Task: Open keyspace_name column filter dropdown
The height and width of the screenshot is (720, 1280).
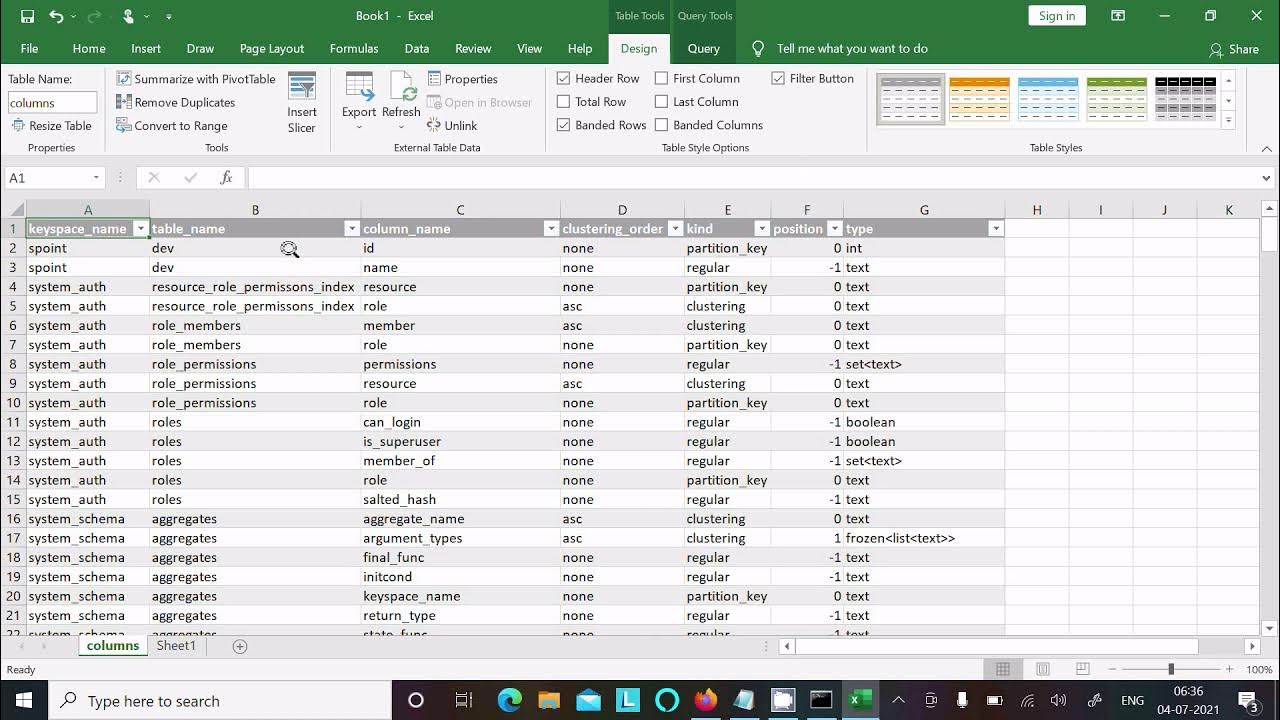Action: [141, 229]
